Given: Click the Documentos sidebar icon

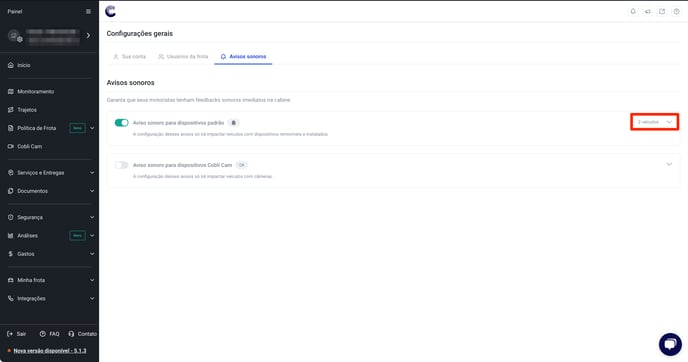Looking at the screenshot, I should click(x=11, y=191).
